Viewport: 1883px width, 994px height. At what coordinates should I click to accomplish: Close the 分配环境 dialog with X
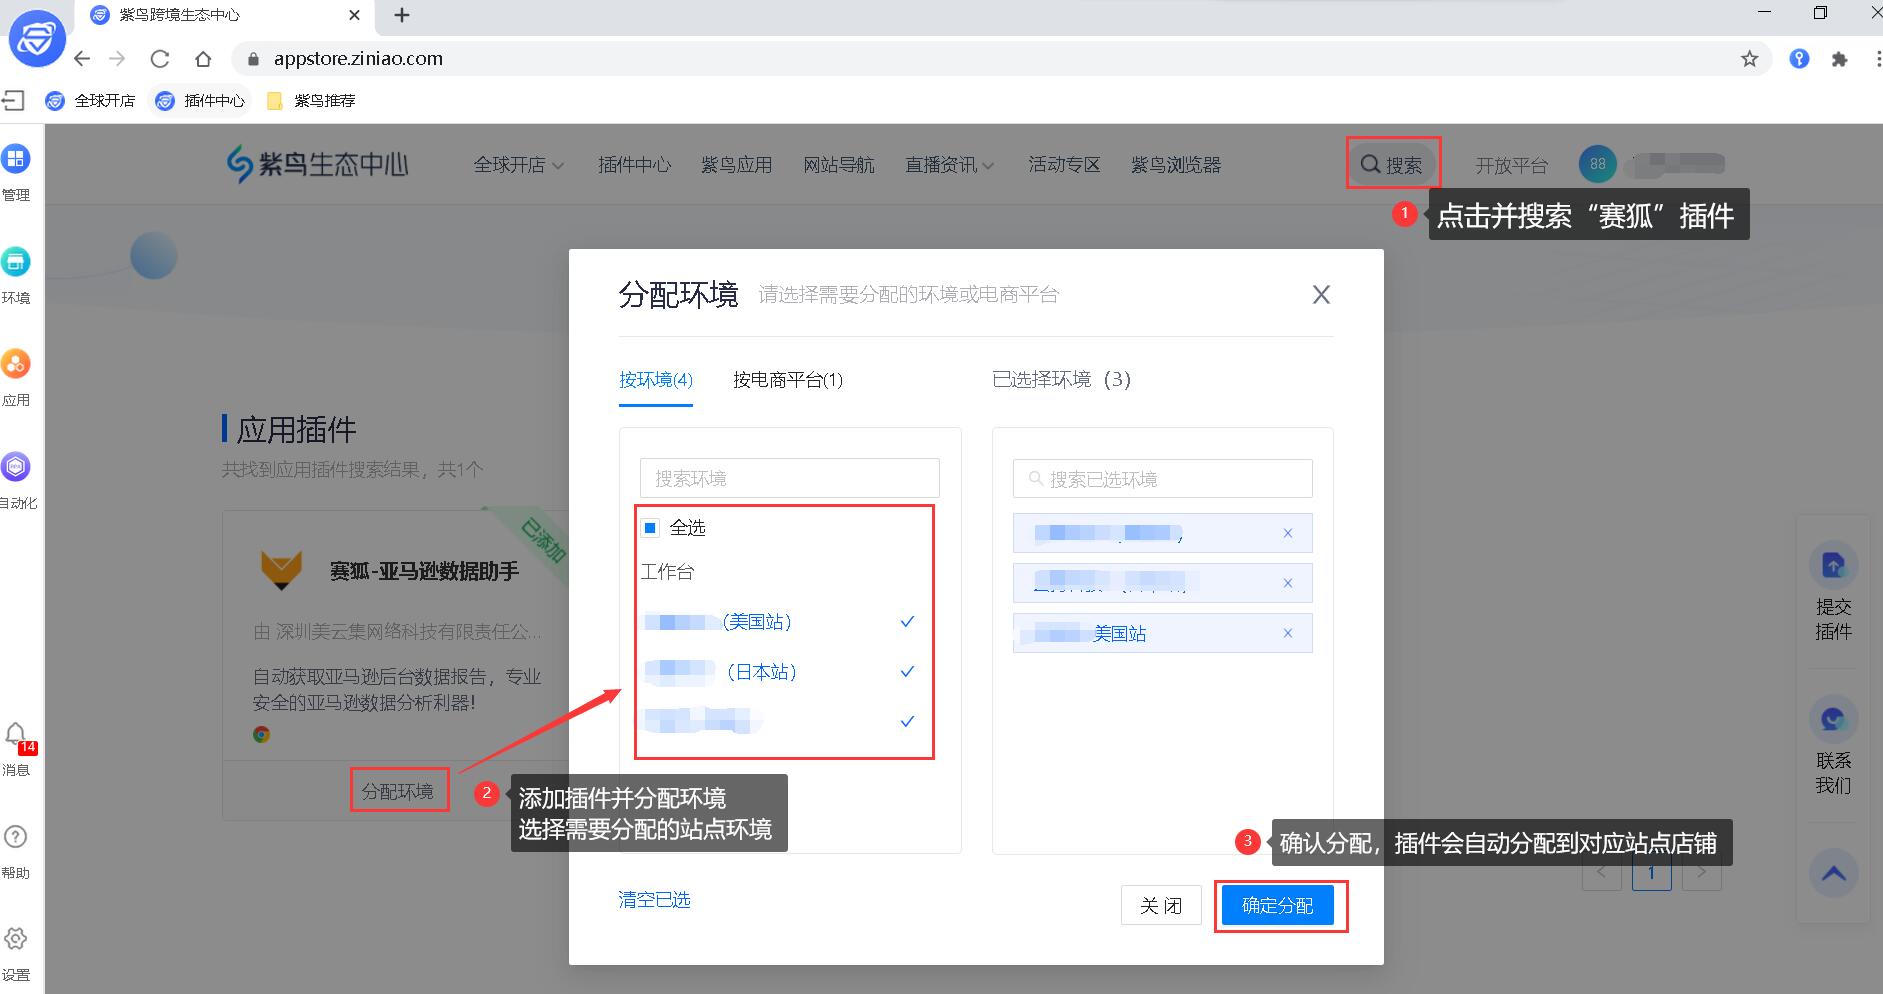tap(1321, 295)
